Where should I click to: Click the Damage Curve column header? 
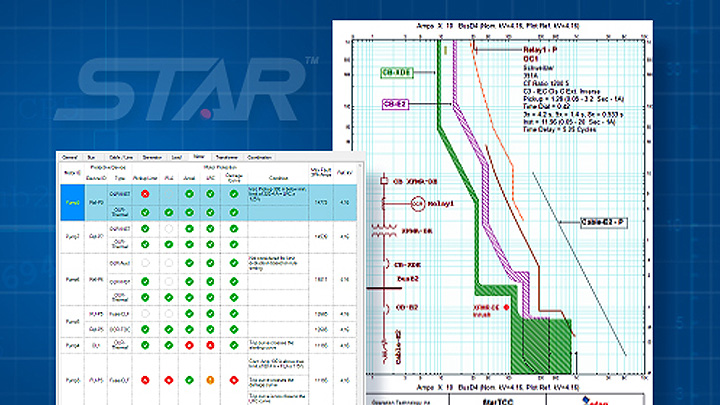point(234,178)
